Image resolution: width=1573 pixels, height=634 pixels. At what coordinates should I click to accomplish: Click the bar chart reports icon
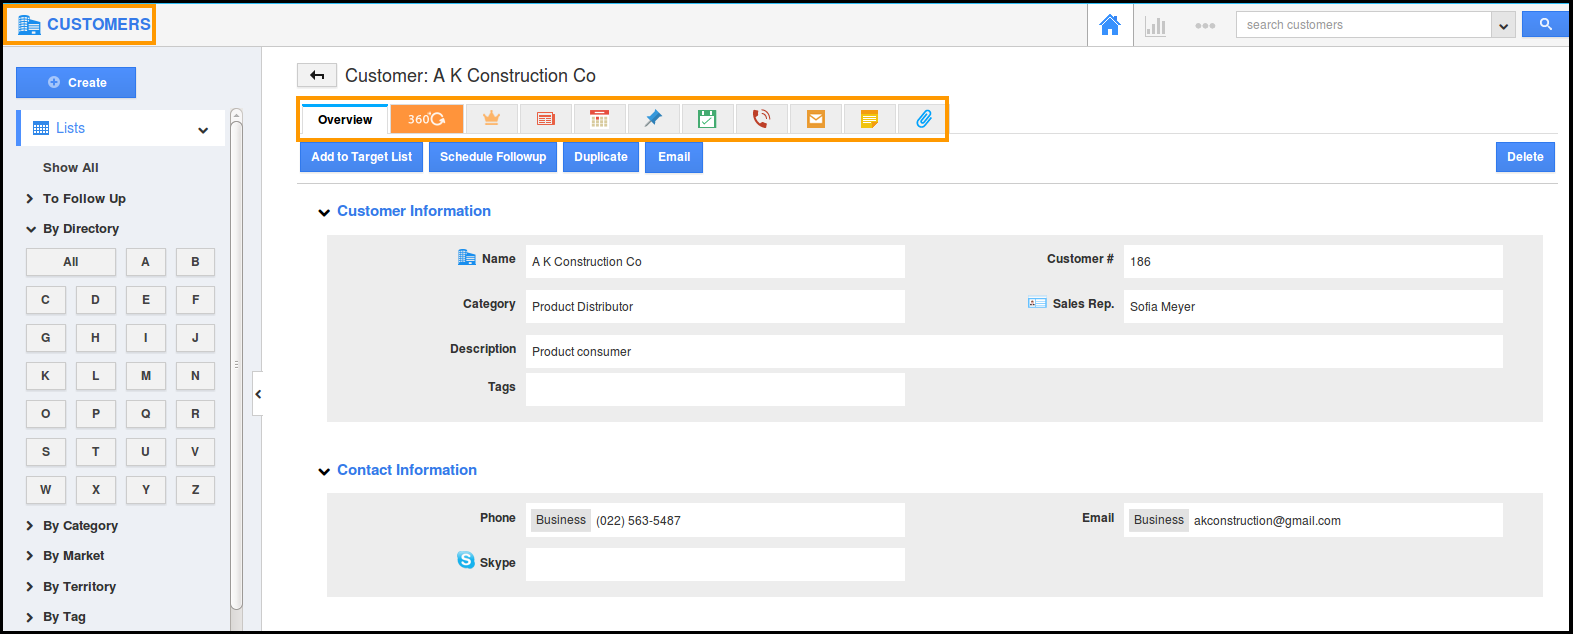click(x=1156, y=26)
